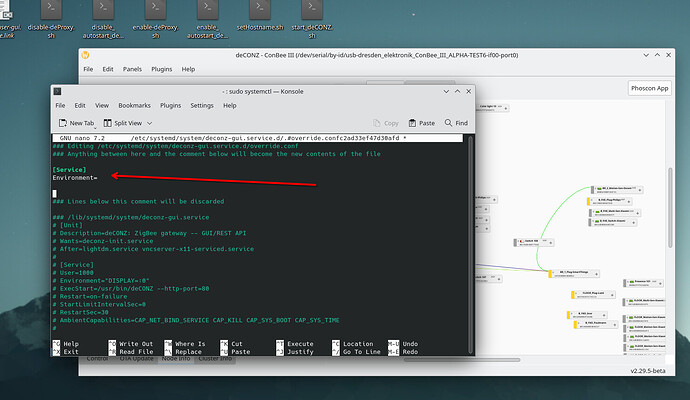Switch to the OTA Update tab
Viewport: 690px width, 400px height.
coord(136,359)
